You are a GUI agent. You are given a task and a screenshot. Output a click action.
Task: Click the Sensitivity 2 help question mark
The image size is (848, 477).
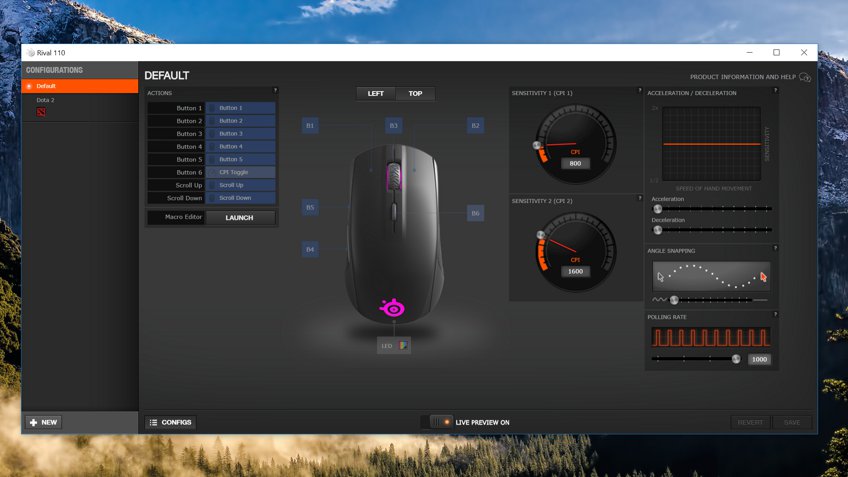640,198
